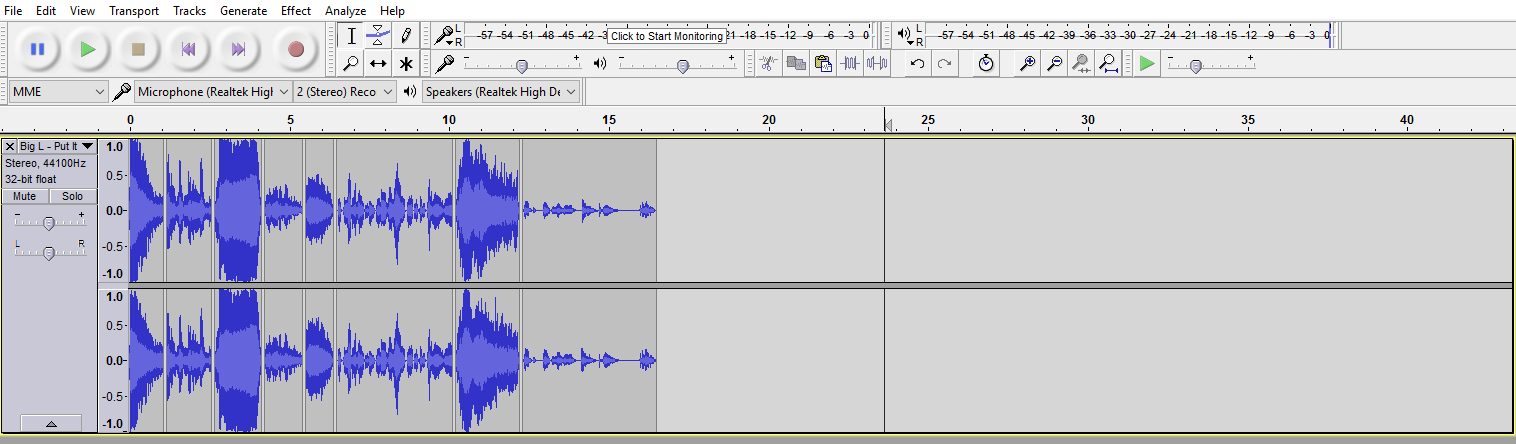Start playback with the Play button
Image resolution: width=1516 pixels, height=444 pixels.
(x=88, y=48)
